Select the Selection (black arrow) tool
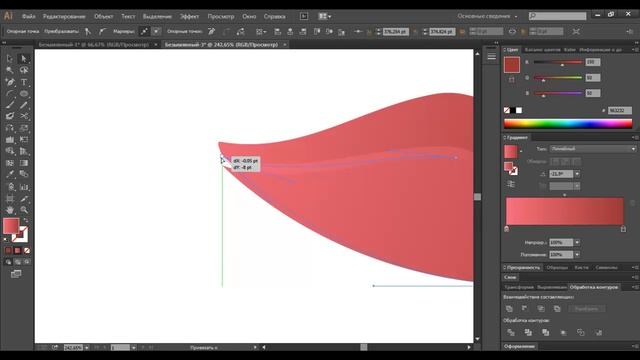The width and height of the screenshot is (640, 360). coord(10,59)
